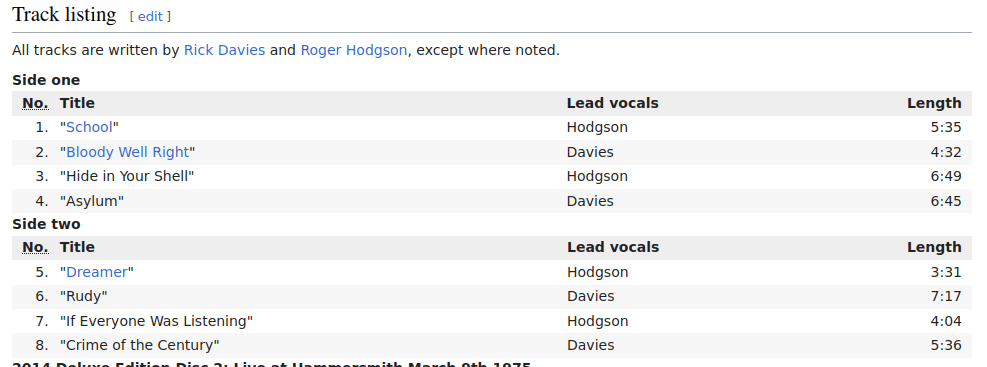
Task: Open the Dreamer track link
Action: [x=96, y=272]
